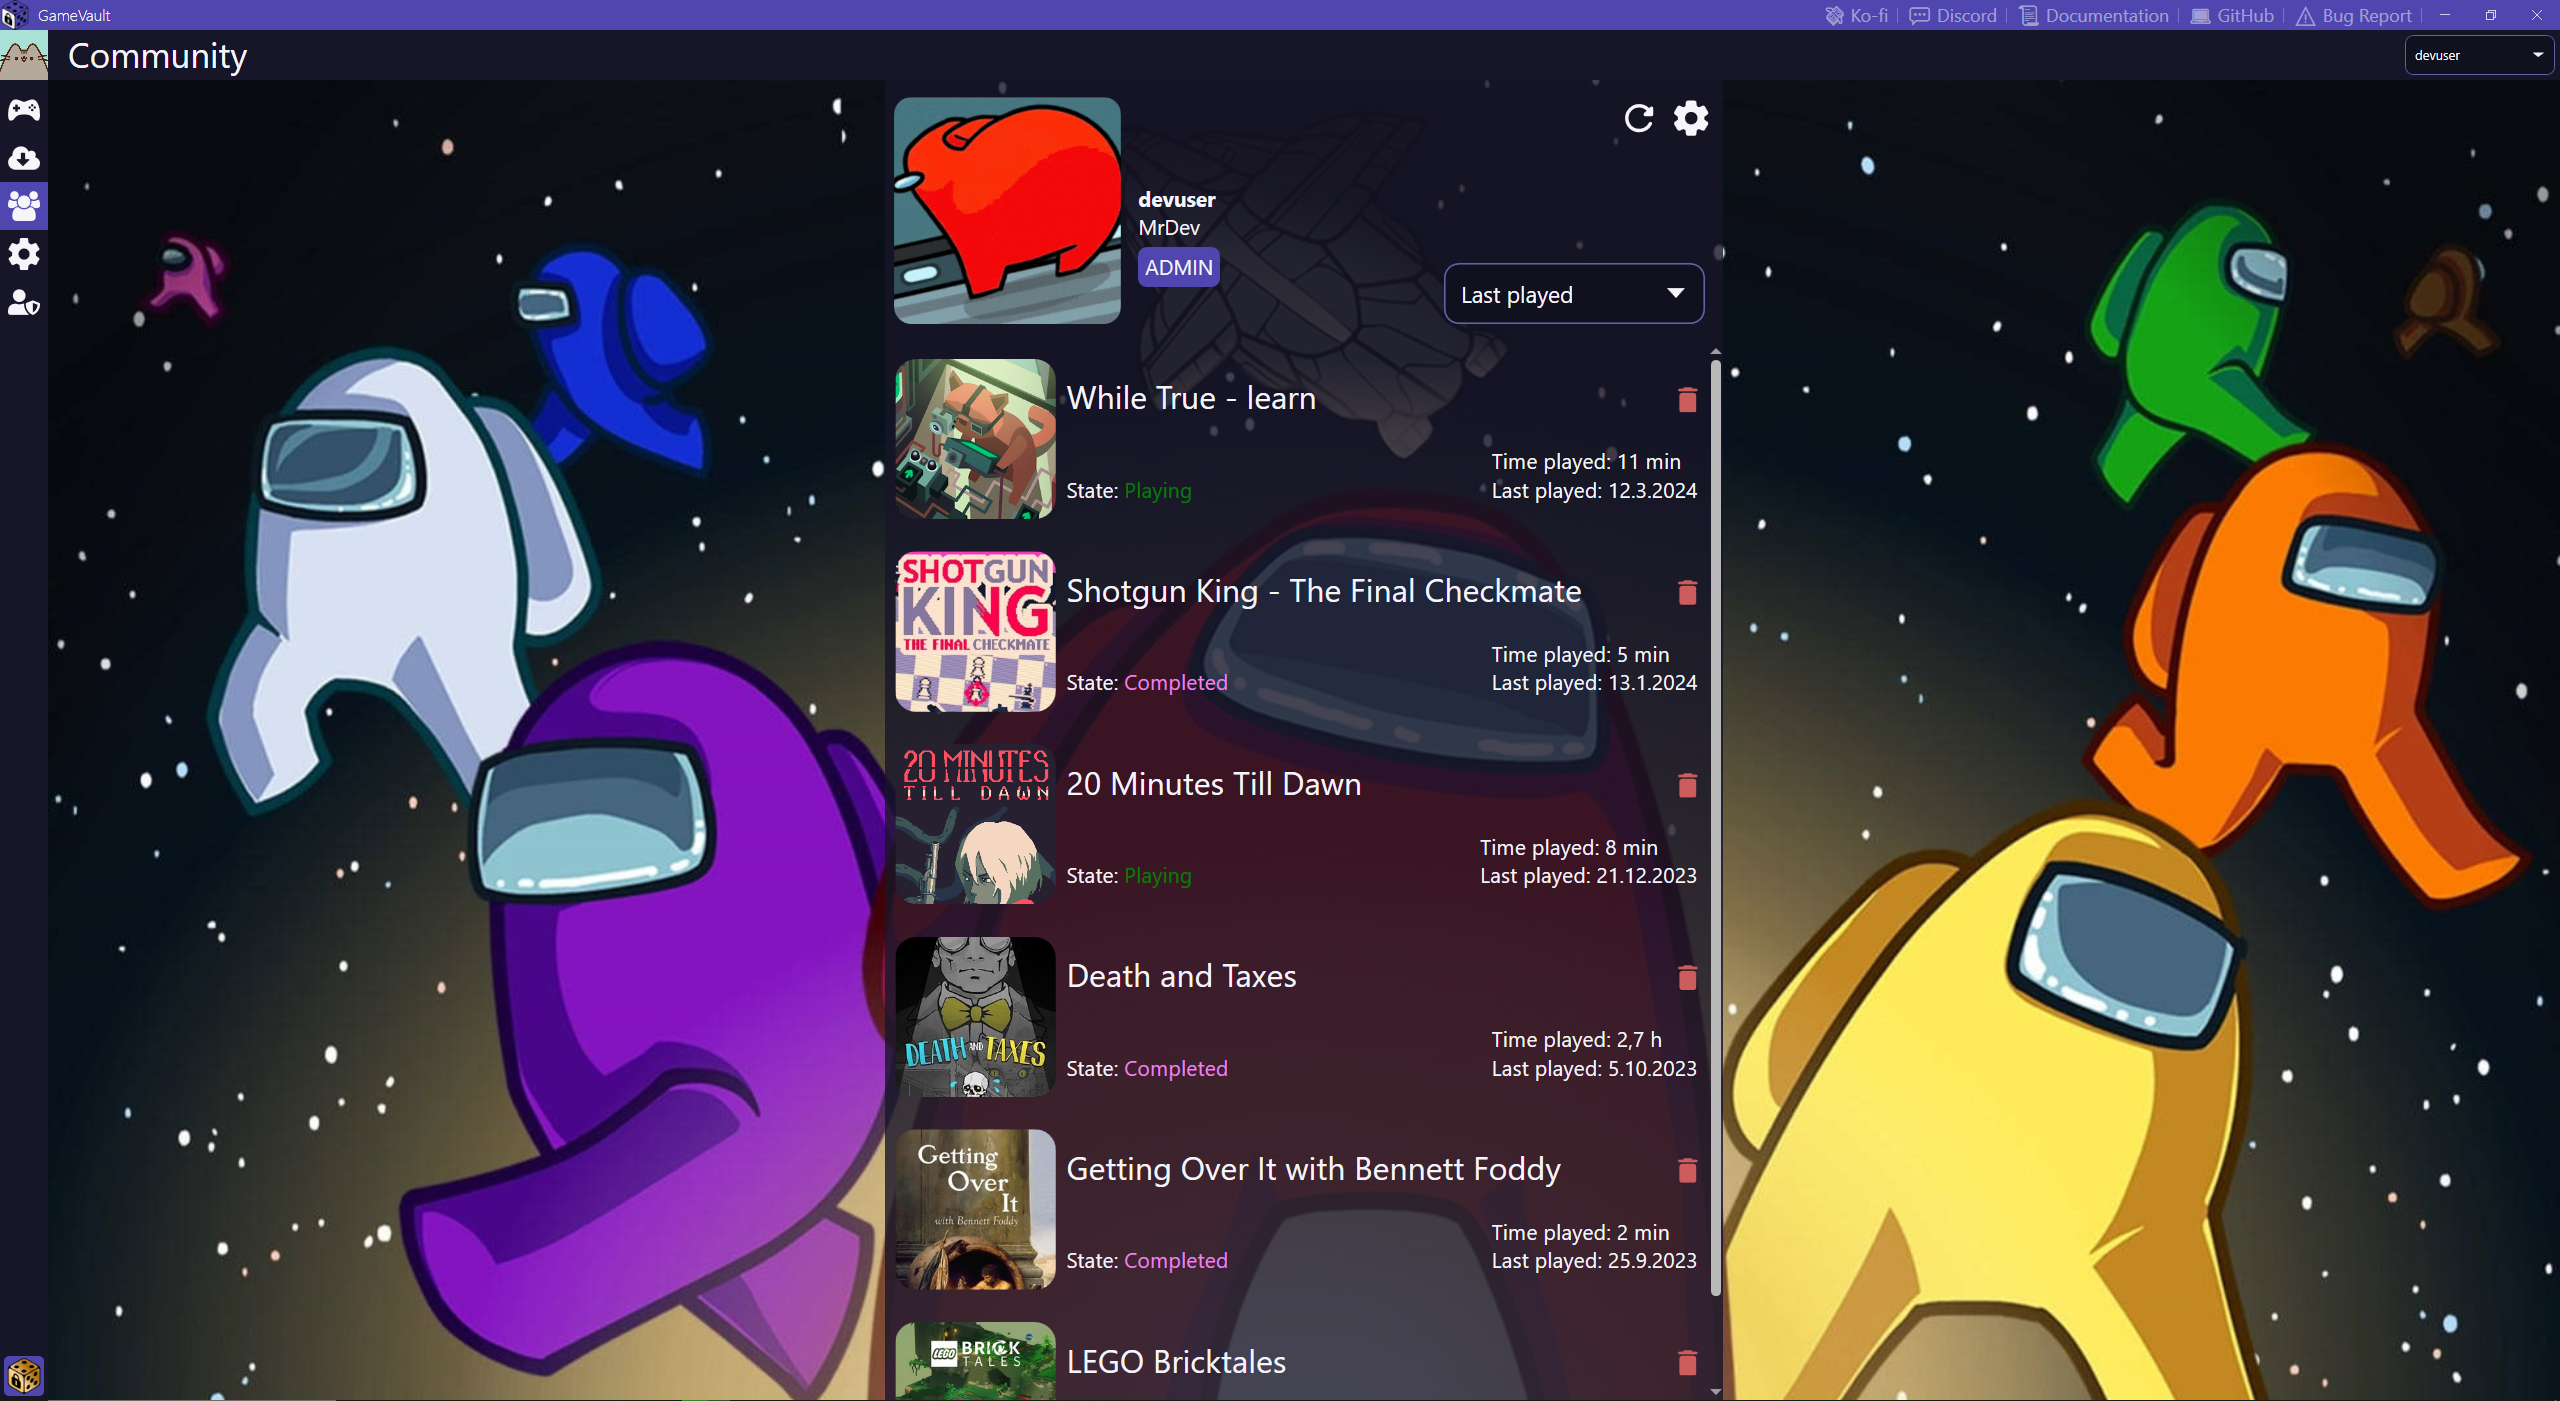Delete the Death and Taxes progress entry
The width and height of the screenshot is (2560, 1401).
coord(1687,977)
